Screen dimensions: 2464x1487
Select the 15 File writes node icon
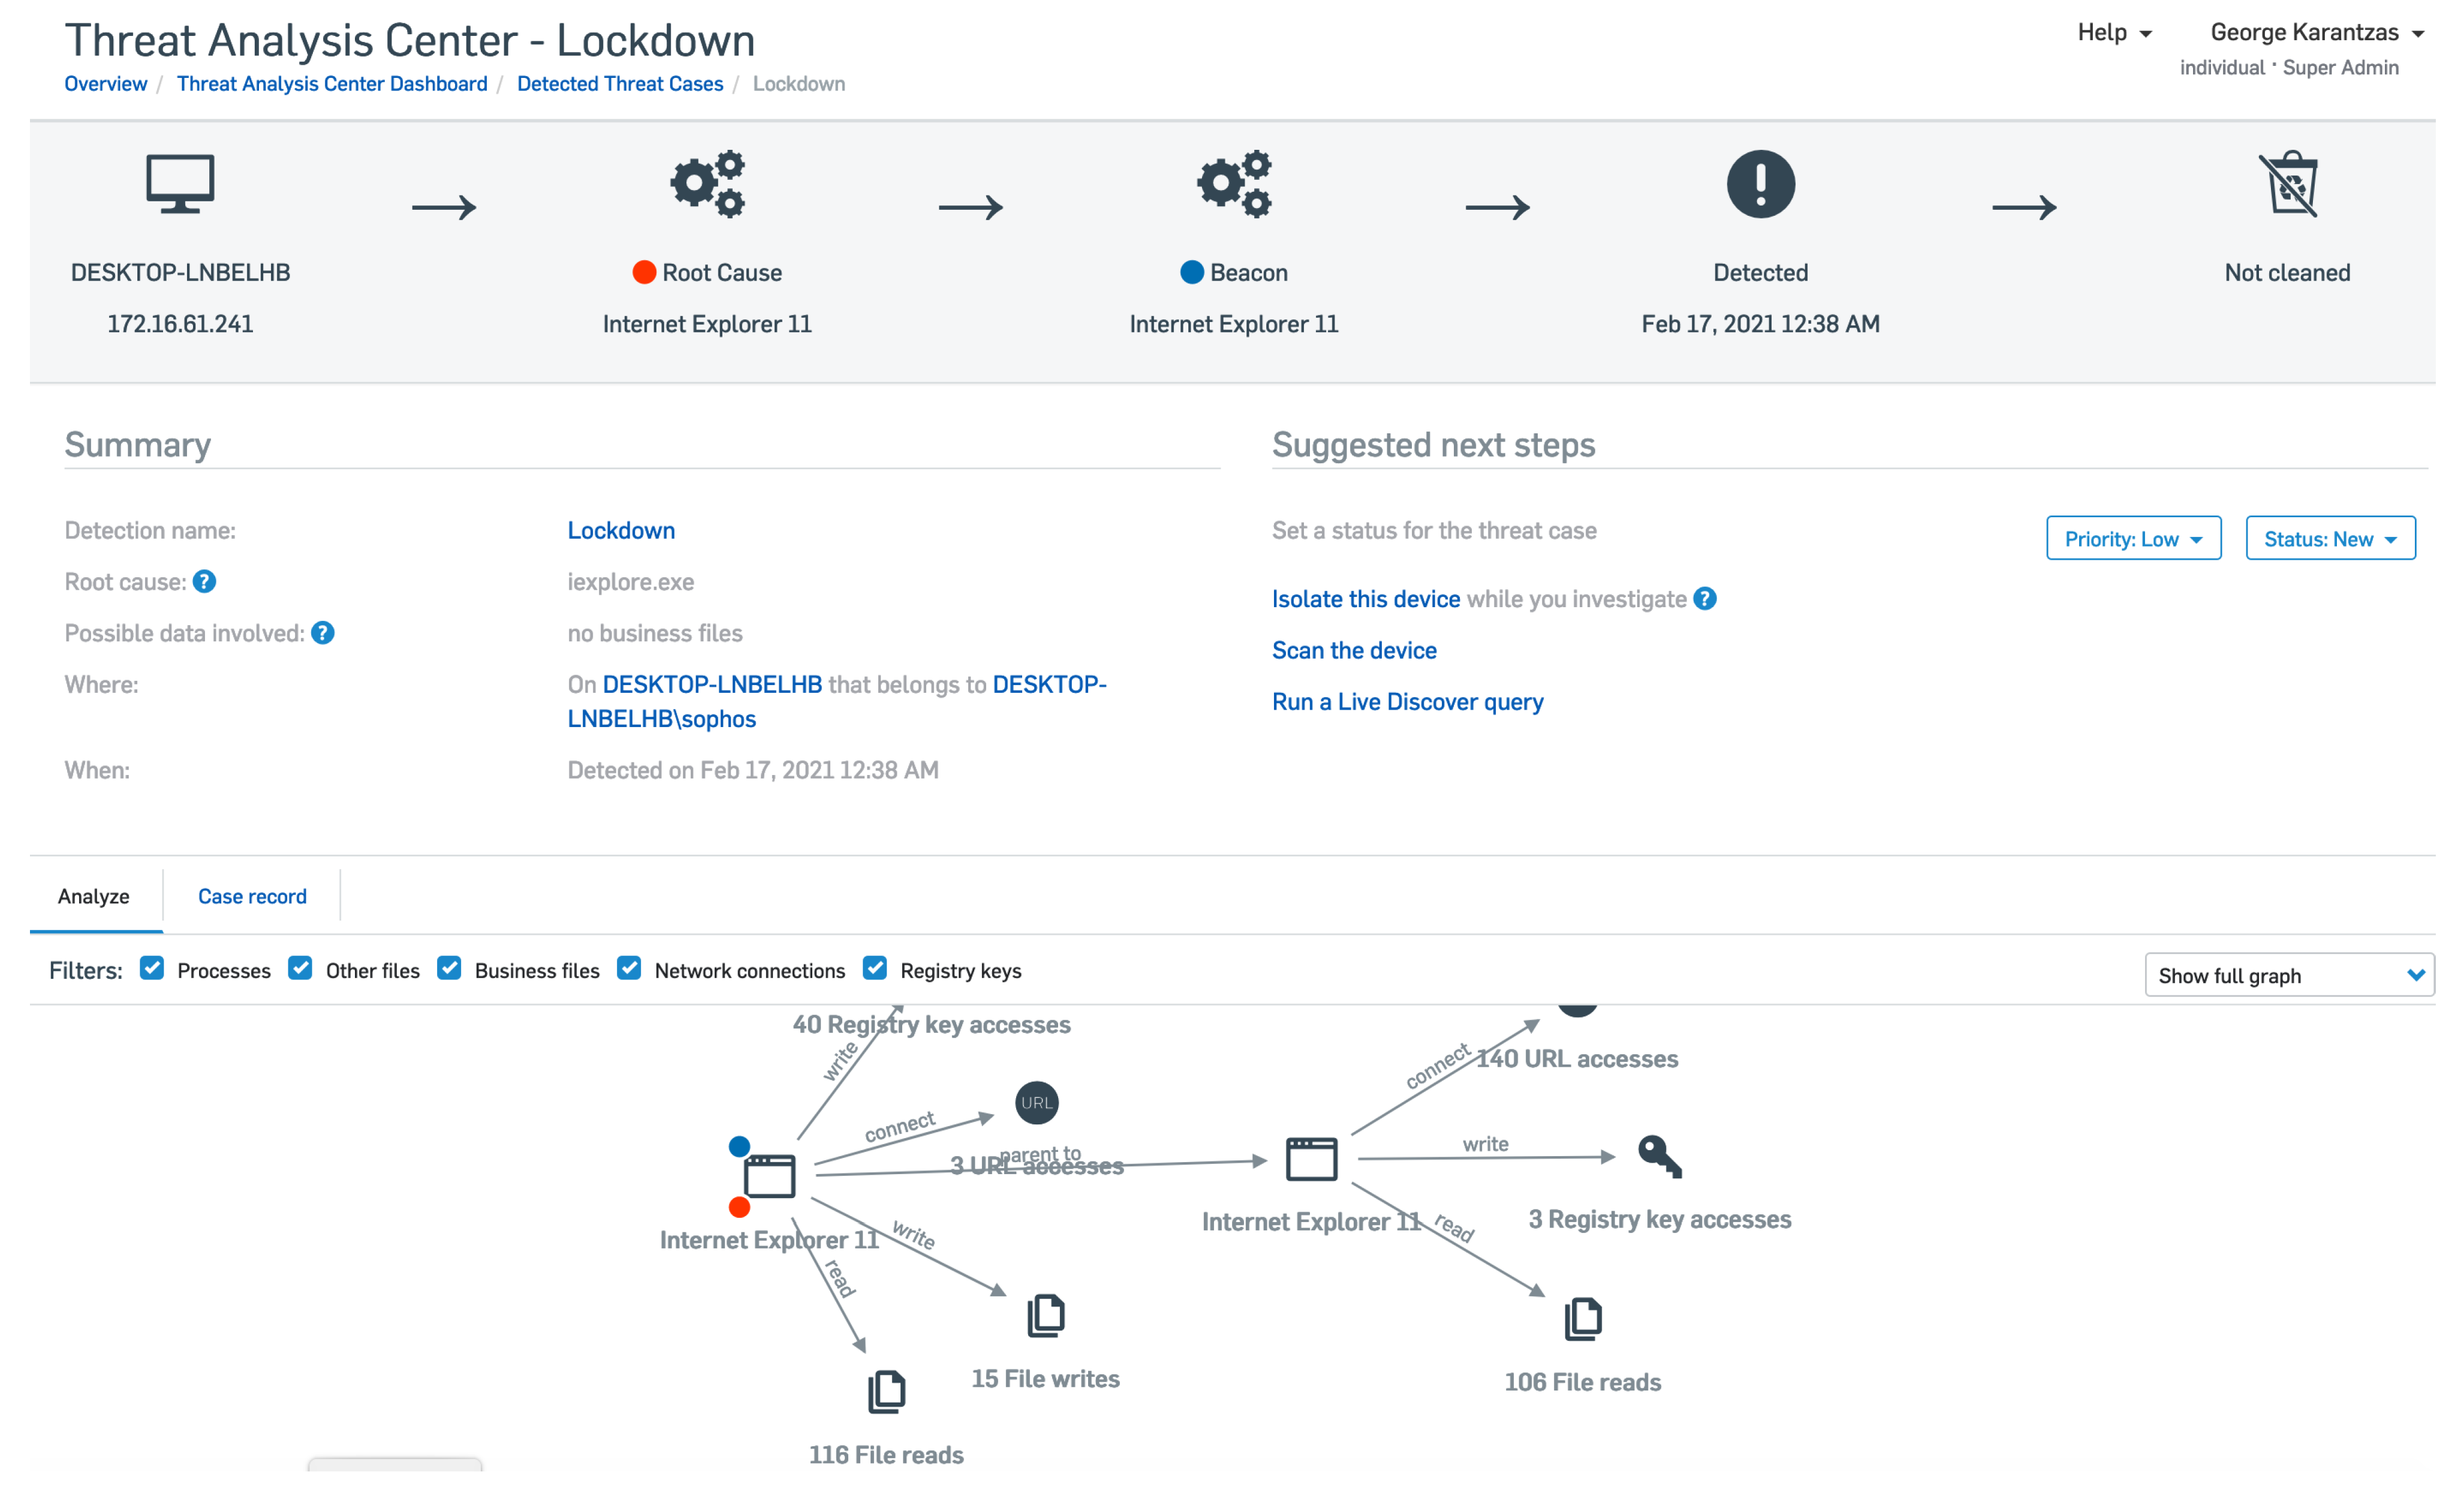coord(1045,1316)
